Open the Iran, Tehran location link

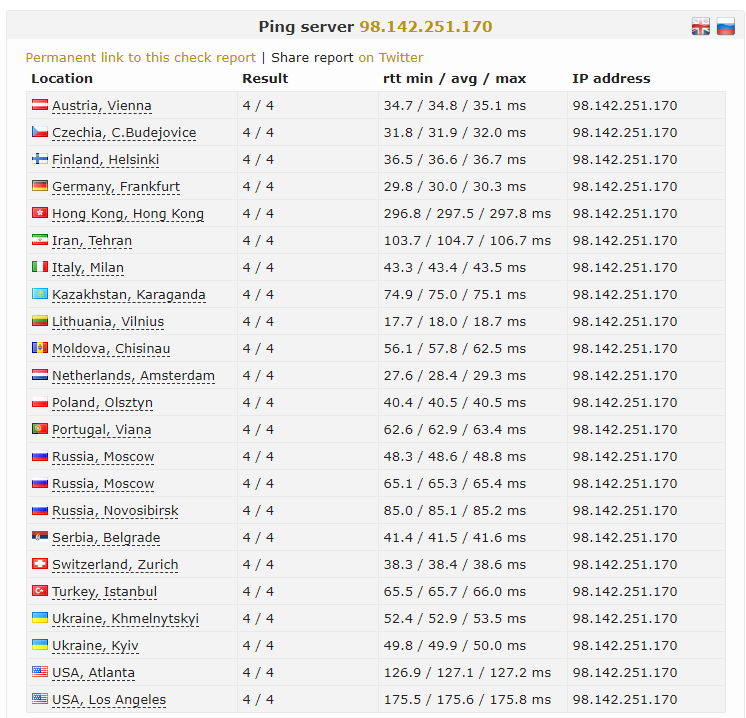coord(92,240)
